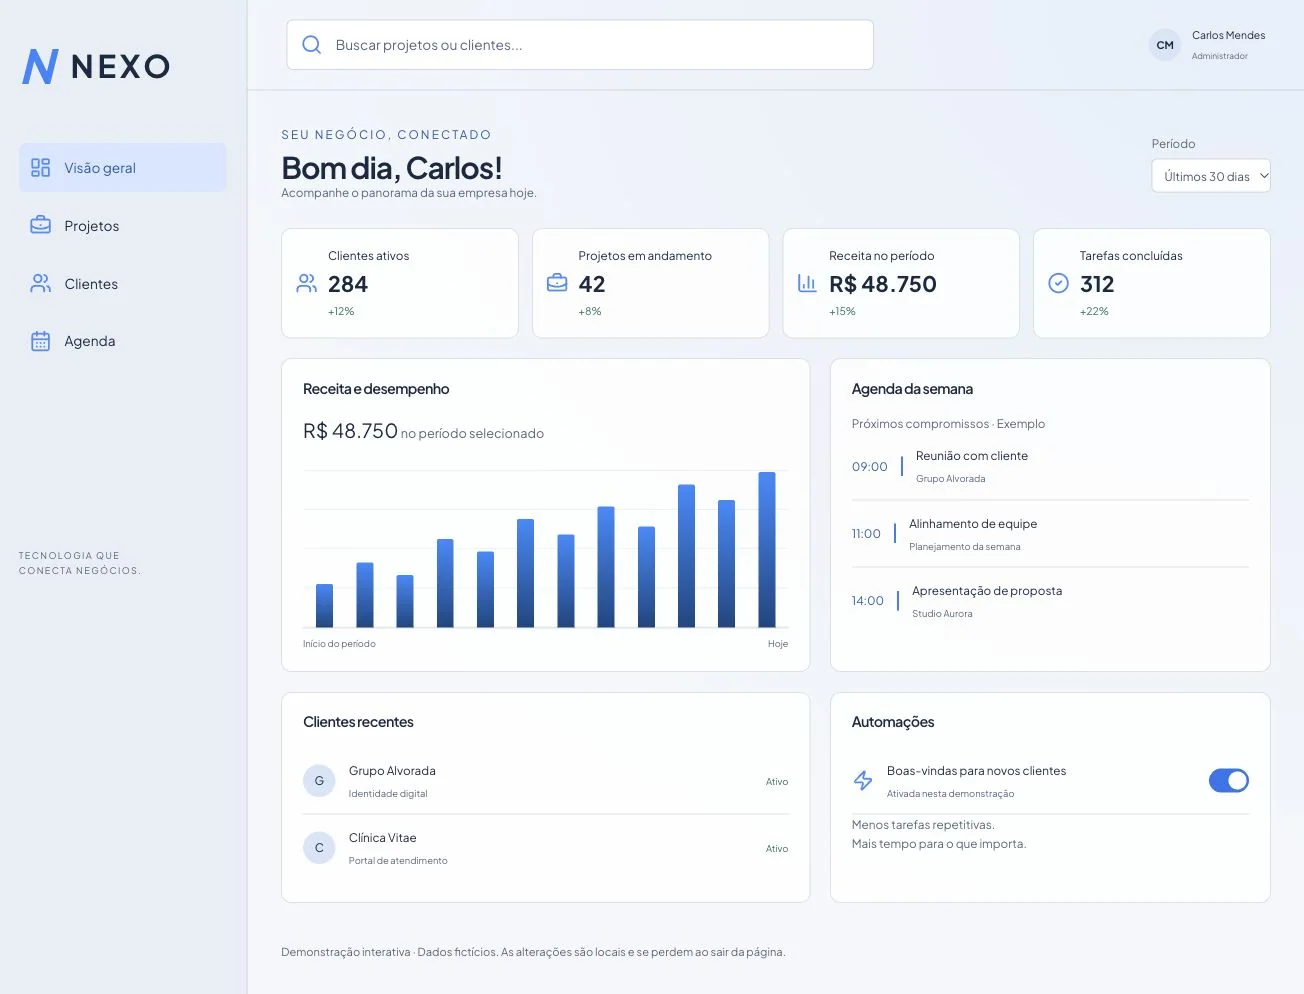Click the 11:00 time in Agenda da semana
1304x994 pixels.
[x=866, y=534]
